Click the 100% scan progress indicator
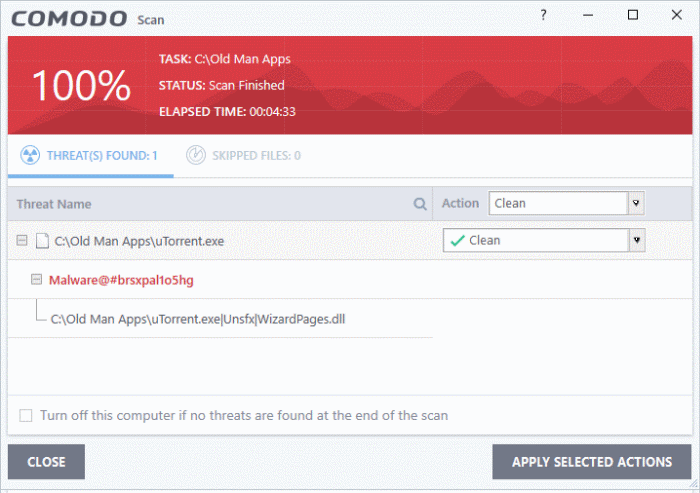This screenshot has width=700, height=493. (x=81, y=85)
